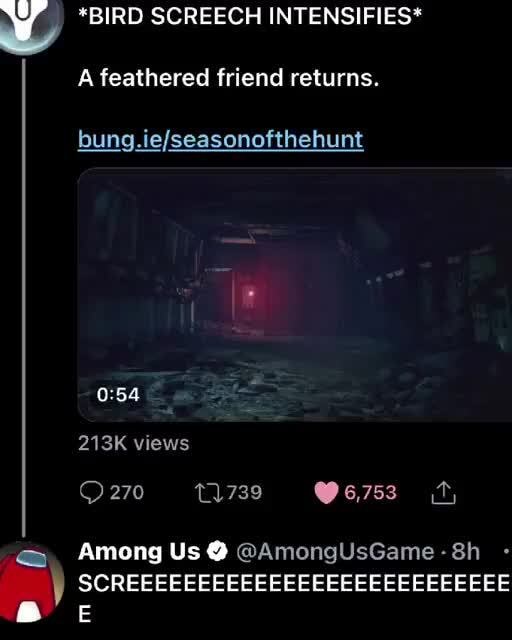The width and height of the screenshot is (512, 640).
Task: Open the Destiny profile avatar
Action: point(29,24)
